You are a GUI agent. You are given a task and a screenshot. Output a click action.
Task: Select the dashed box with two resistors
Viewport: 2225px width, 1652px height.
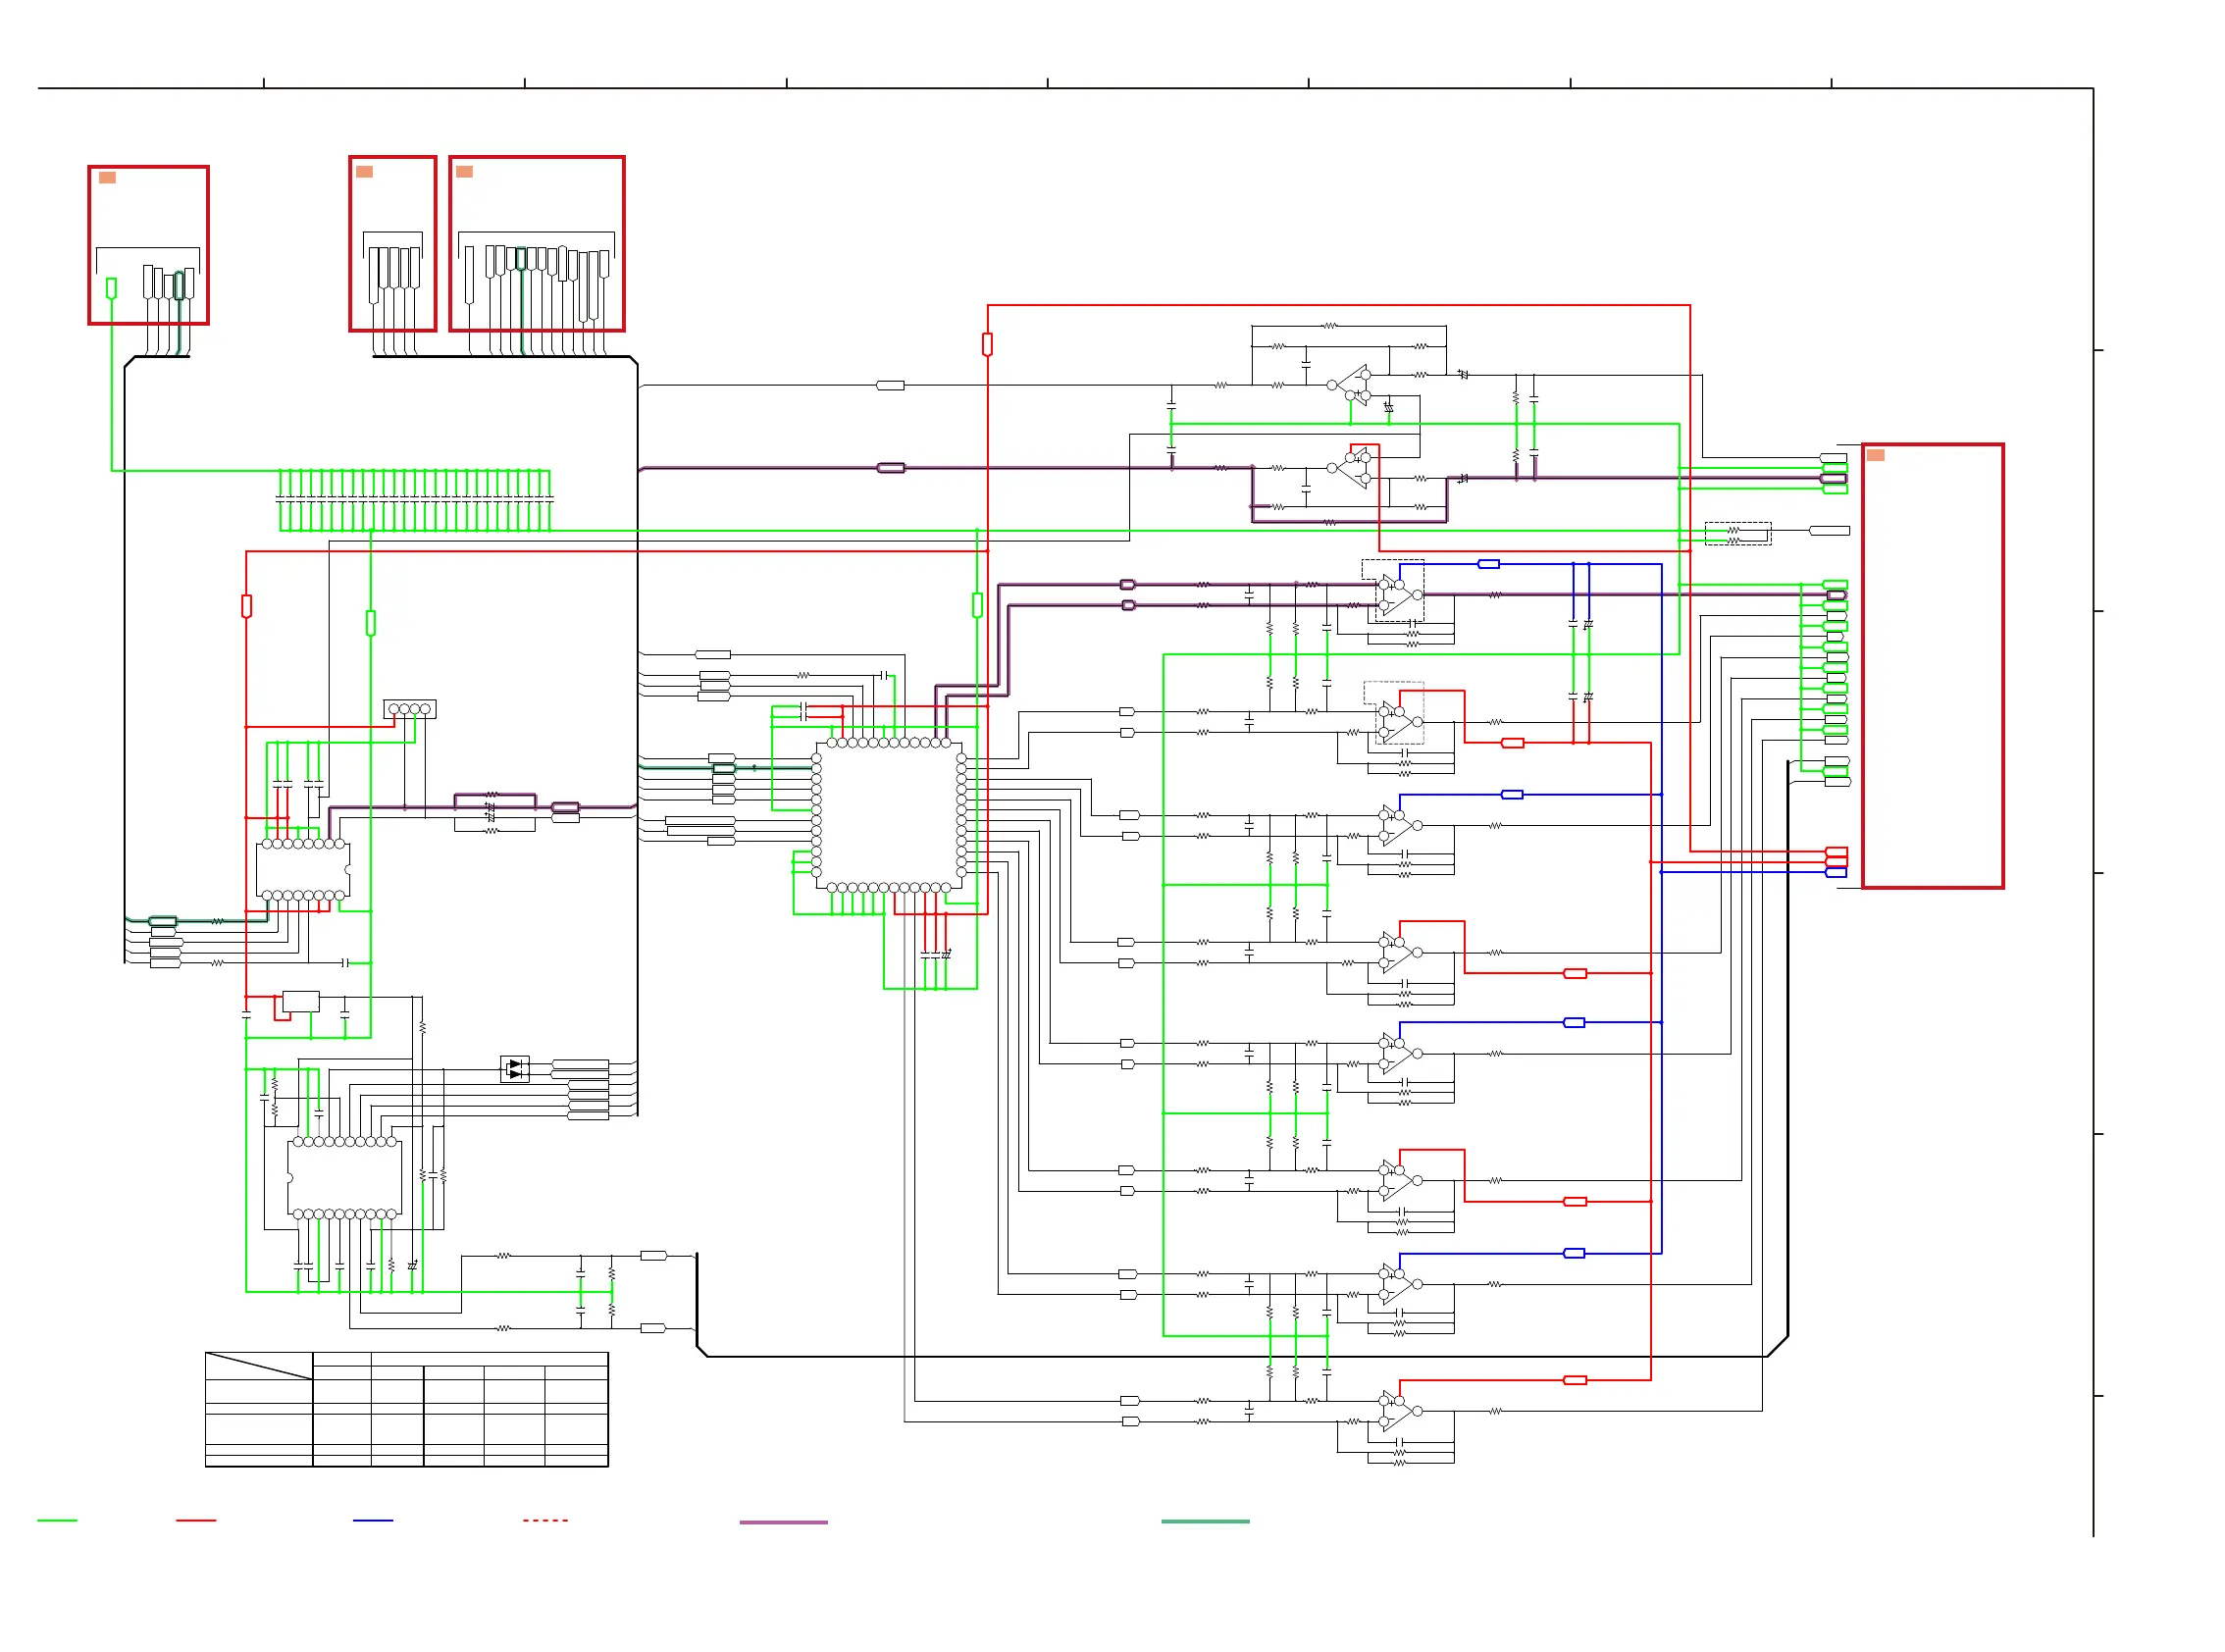(1737, 534)
